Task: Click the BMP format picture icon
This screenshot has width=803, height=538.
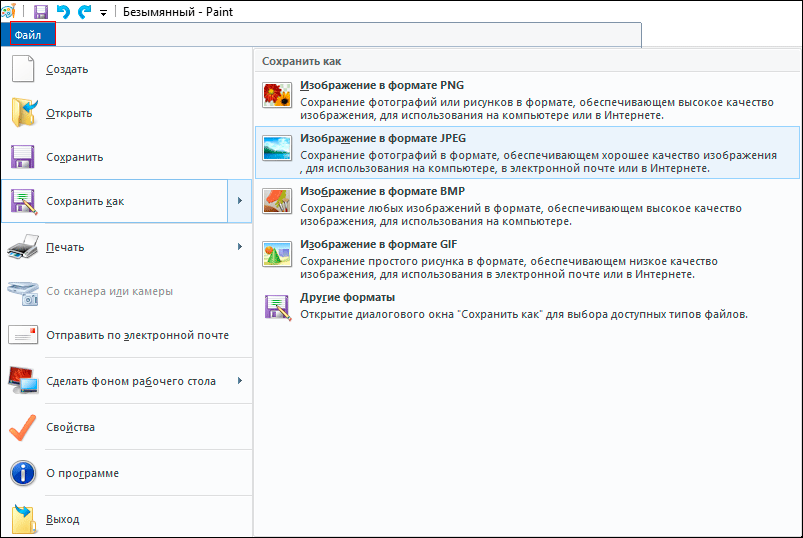Action: point(276,202)
